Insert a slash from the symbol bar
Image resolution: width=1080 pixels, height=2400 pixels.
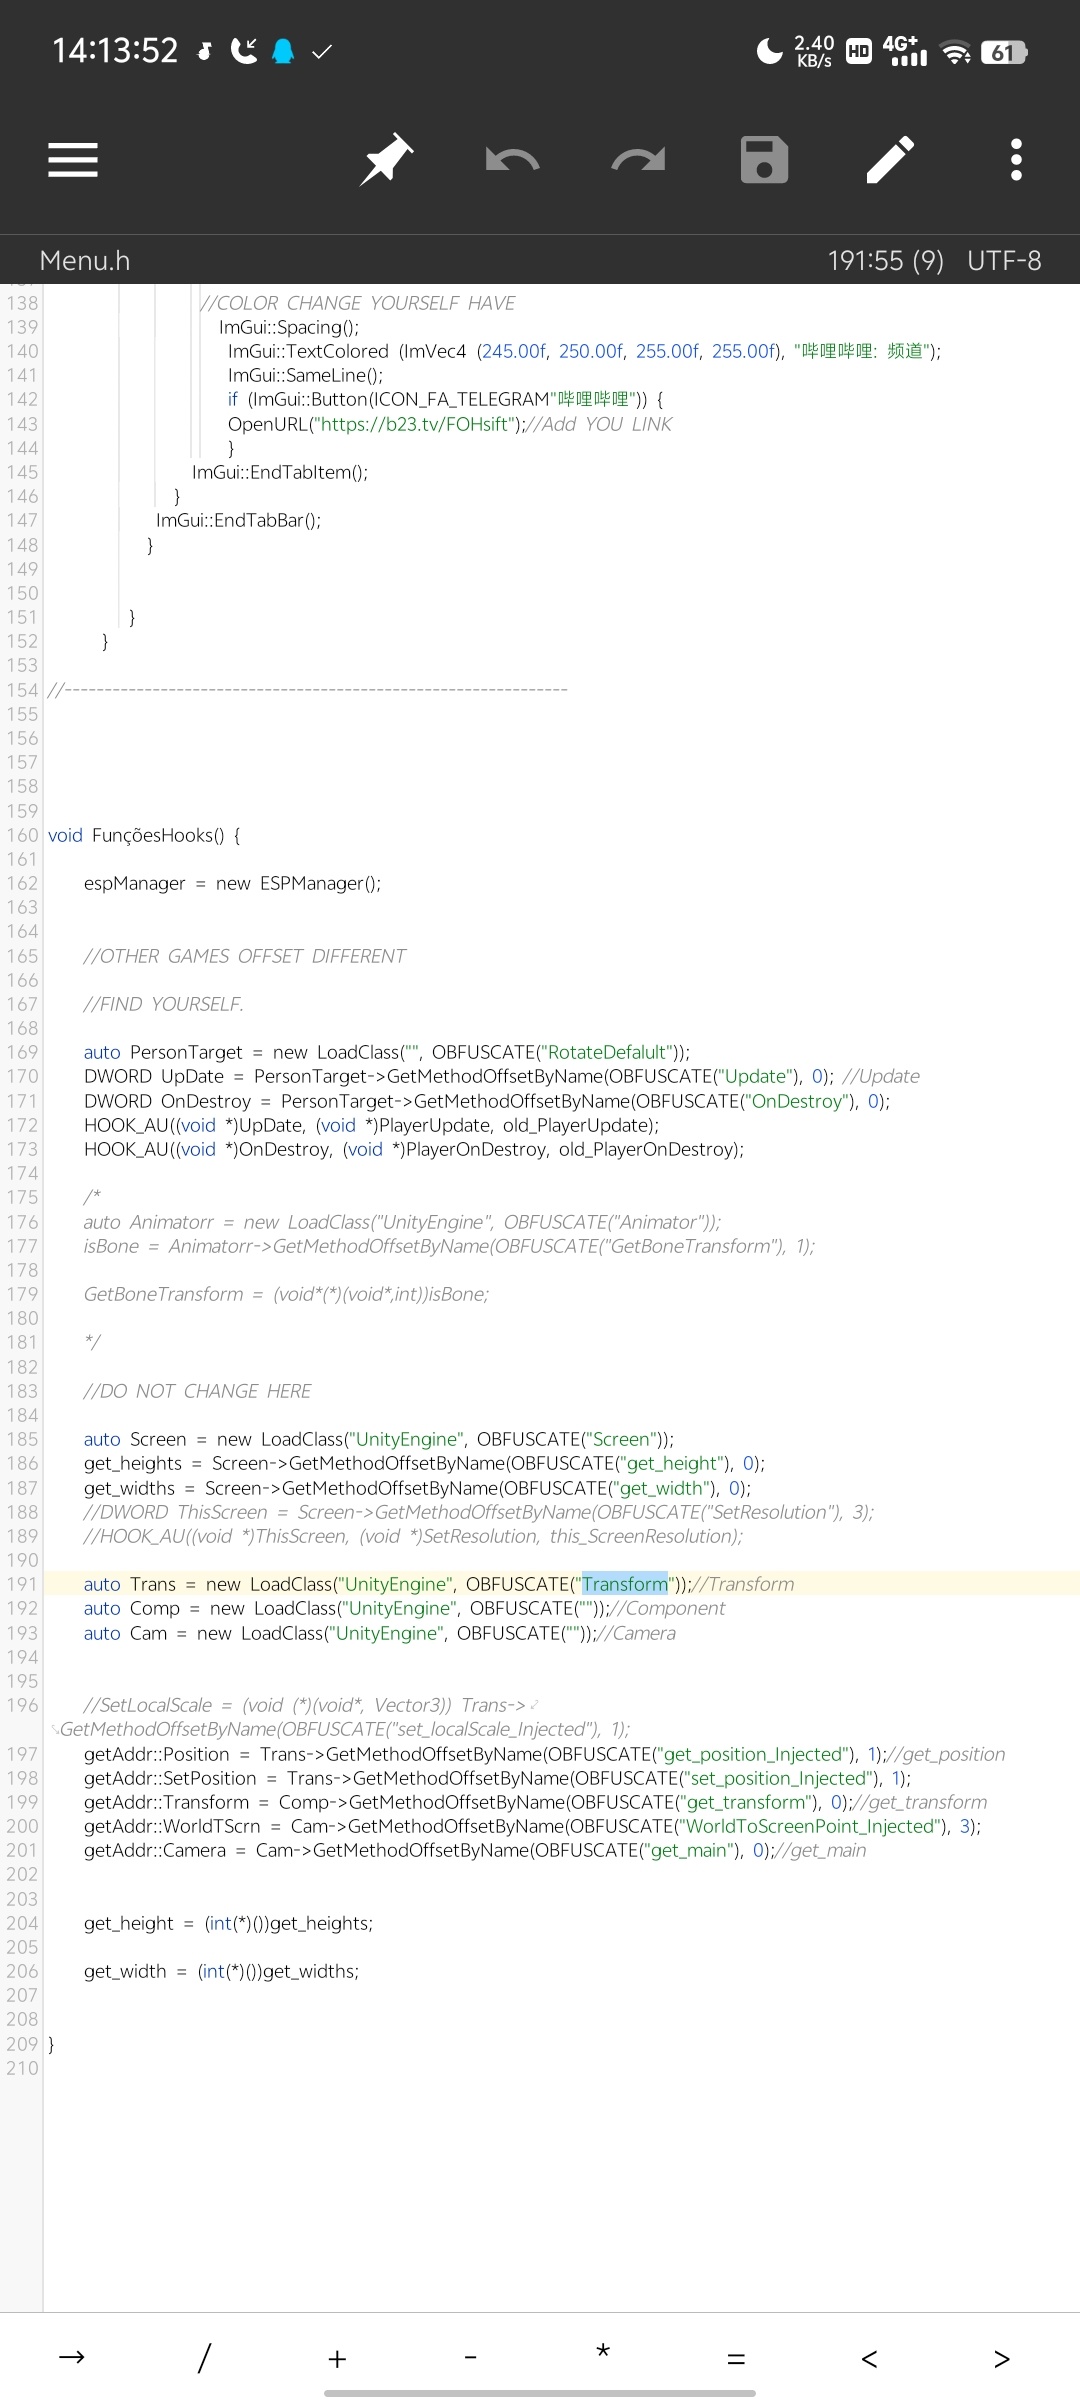click(x=204, y=2358)
